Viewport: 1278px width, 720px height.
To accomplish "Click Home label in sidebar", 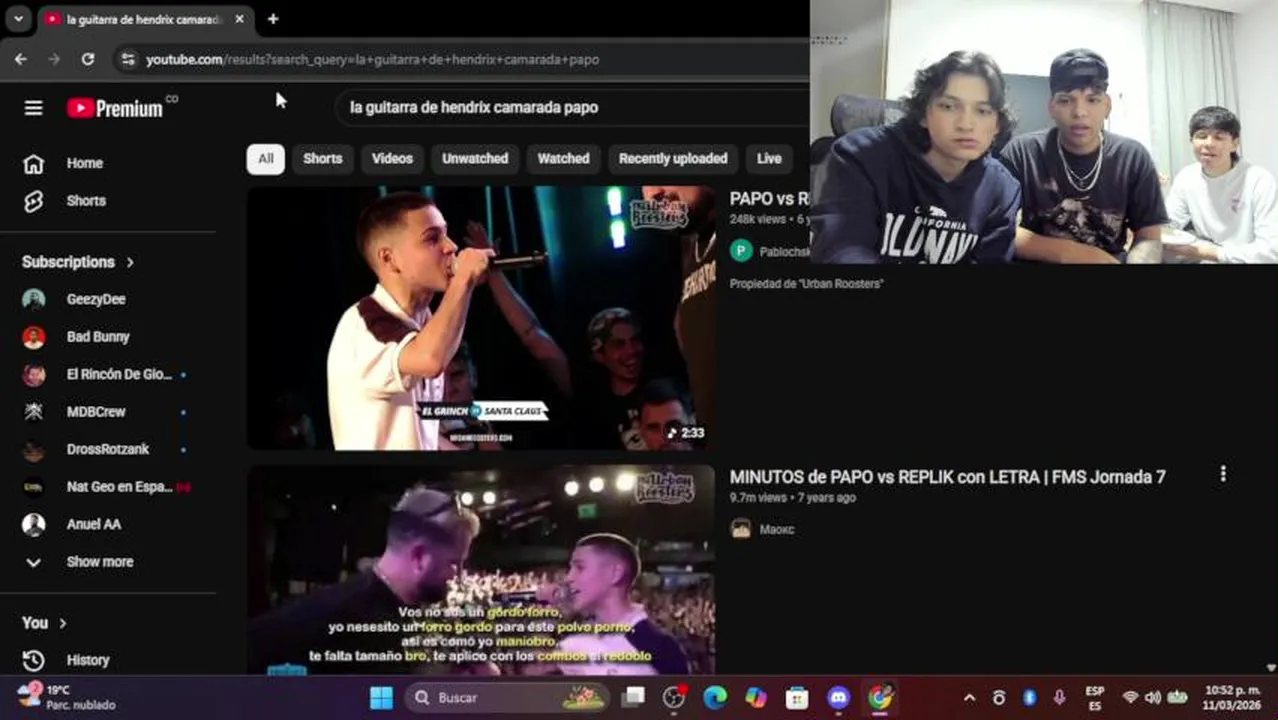I will click(x=85, y=163).
